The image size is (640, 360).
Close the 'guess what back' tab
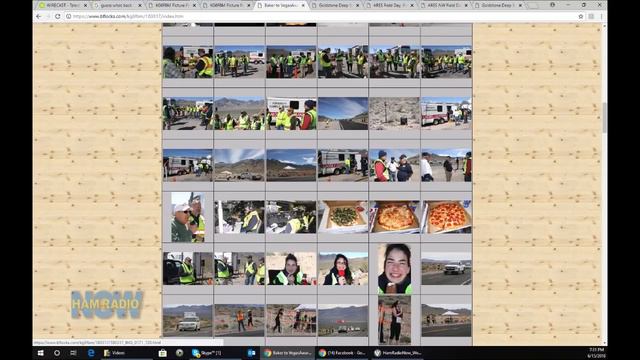coord(140,5)
